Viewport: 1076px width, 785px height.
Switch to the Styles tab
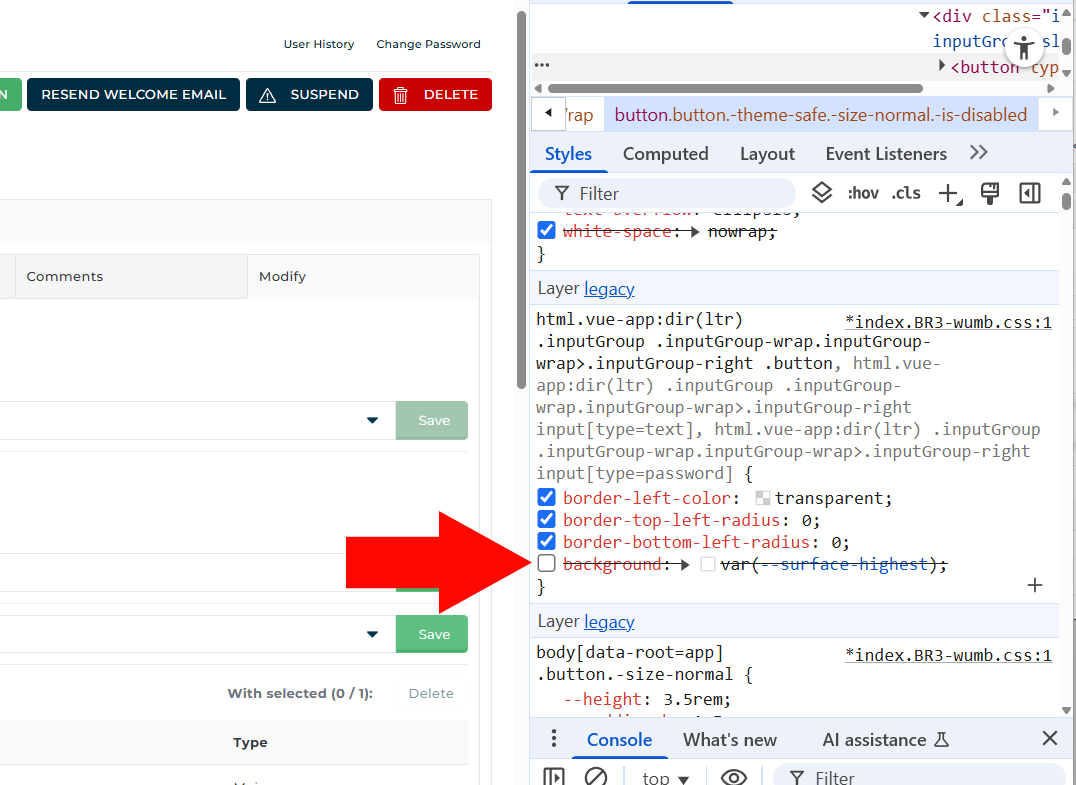point(568,154)
